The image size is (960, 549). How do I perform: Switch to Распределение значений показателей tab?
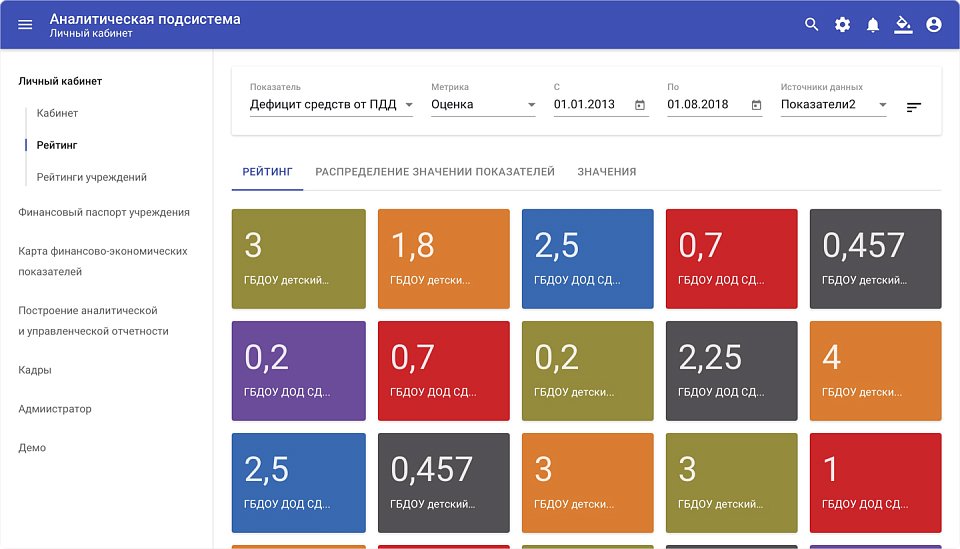[x=434, y=172]
